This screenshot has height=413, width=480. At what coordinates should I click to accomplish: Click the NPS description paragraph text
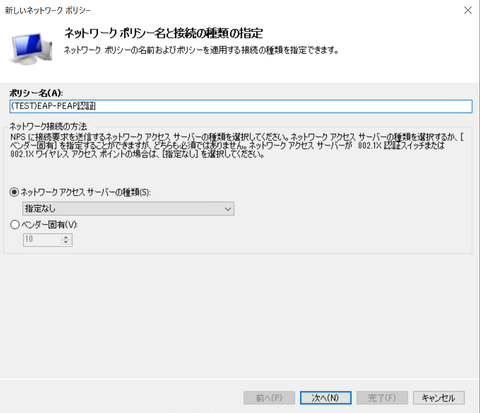[237, 146]
